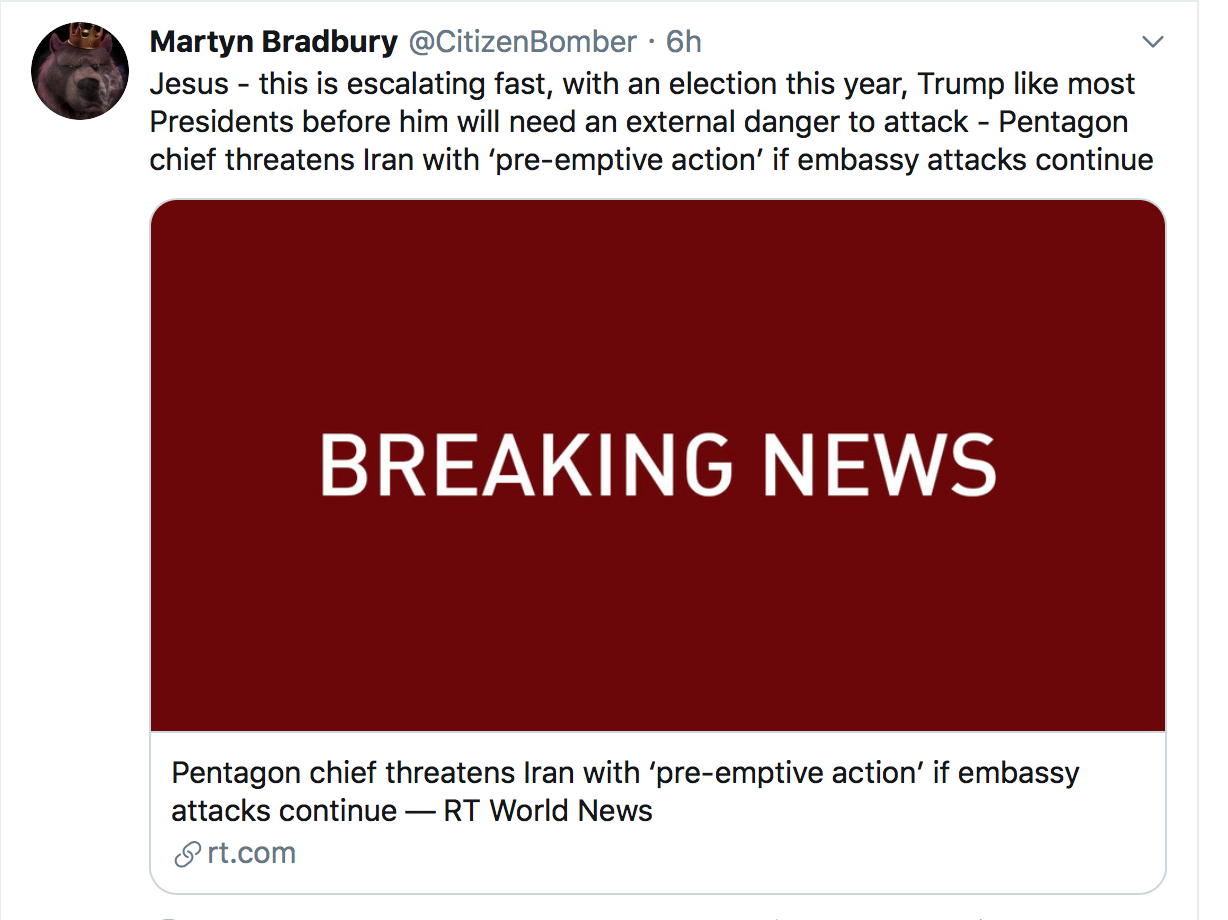
Task: Select the @CitizenBomber handle
Action: point(522,42)
